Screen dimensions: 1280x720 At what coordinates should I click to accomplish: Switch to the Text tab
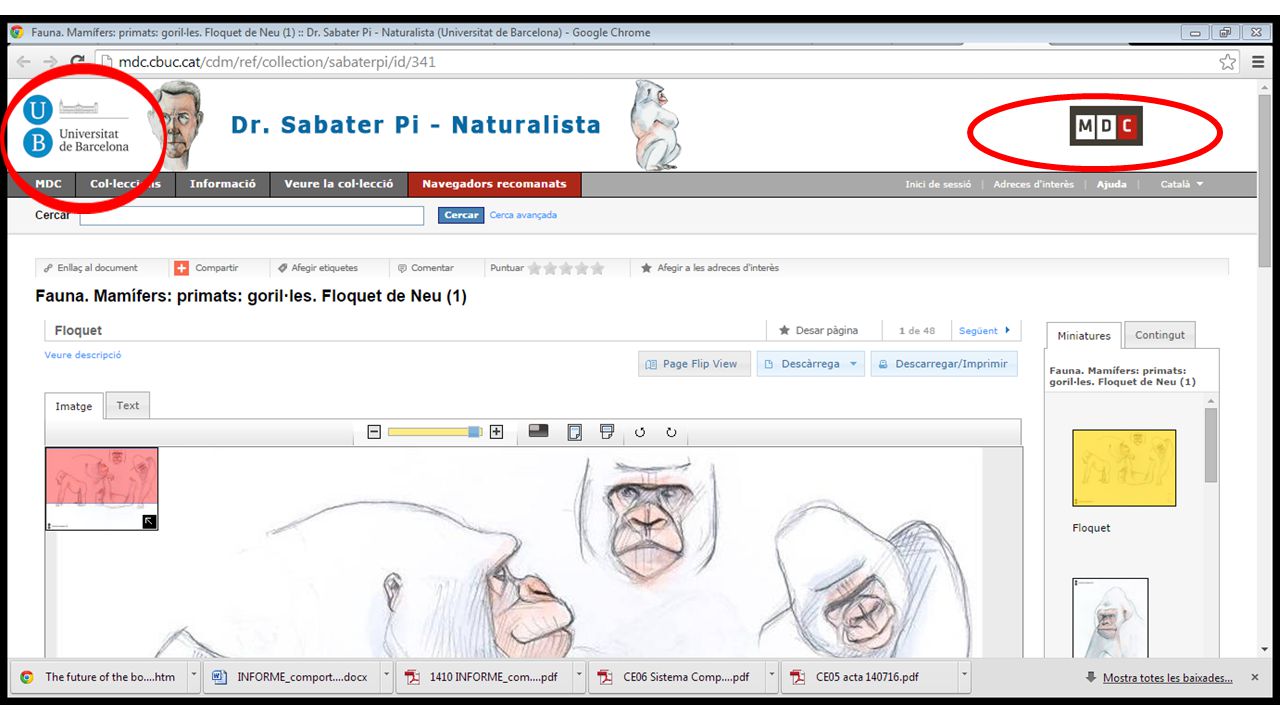[x=128, y=405]
